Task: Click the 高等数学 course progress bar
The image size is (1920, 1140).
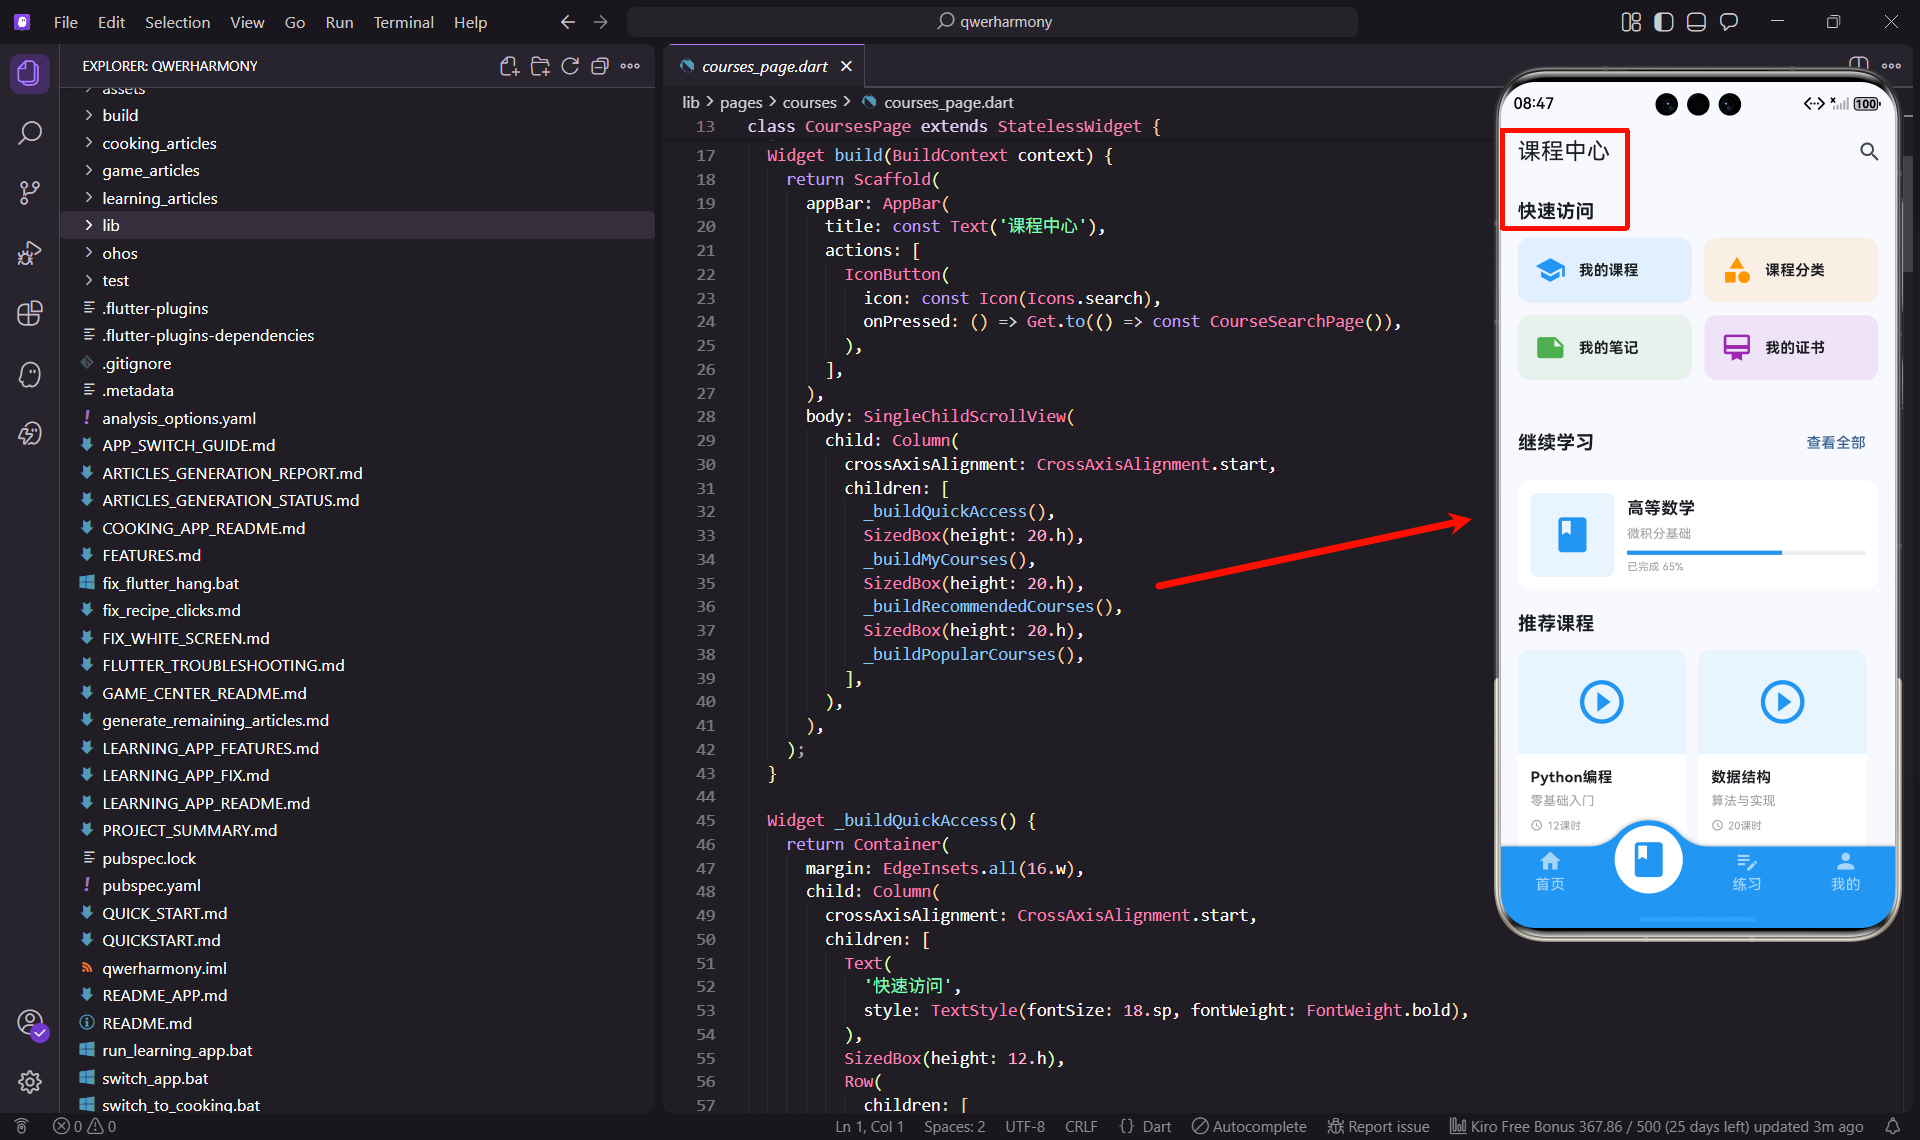Action: pyautogui.click(x=1745, y=552)
